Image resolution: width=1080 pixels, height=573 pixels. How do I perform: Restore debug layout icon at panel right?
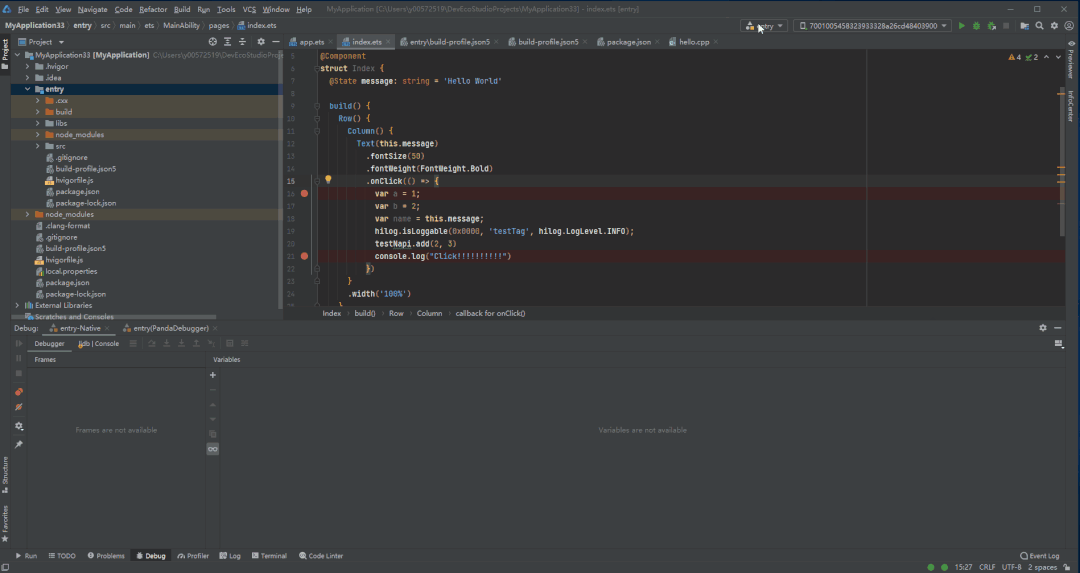pos(1059,344)
